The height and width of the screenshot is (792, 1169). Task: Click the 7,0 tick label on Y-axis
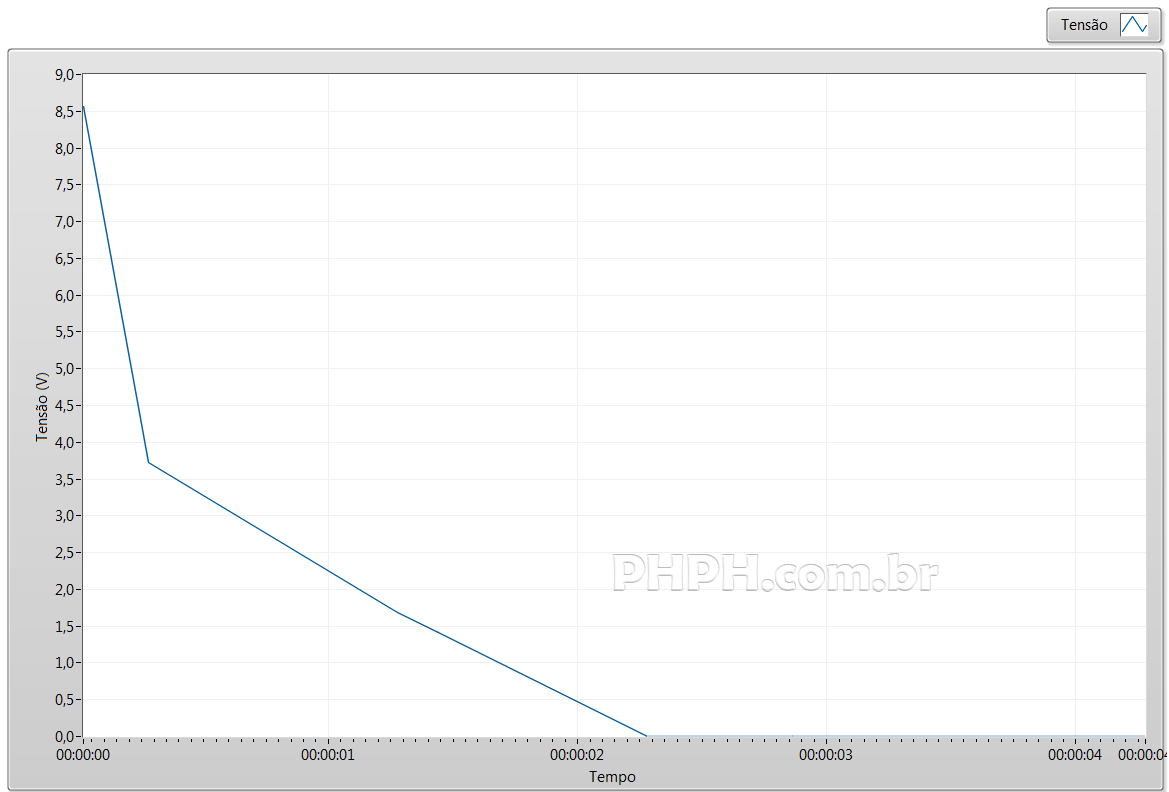tap(65, 221)
